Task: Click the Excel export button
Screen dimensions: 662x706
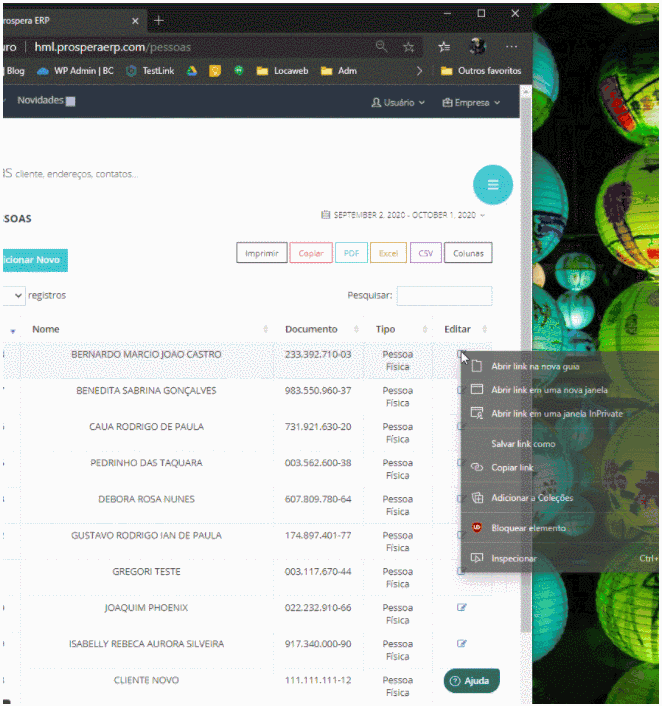Action: (x=387, y=253)
